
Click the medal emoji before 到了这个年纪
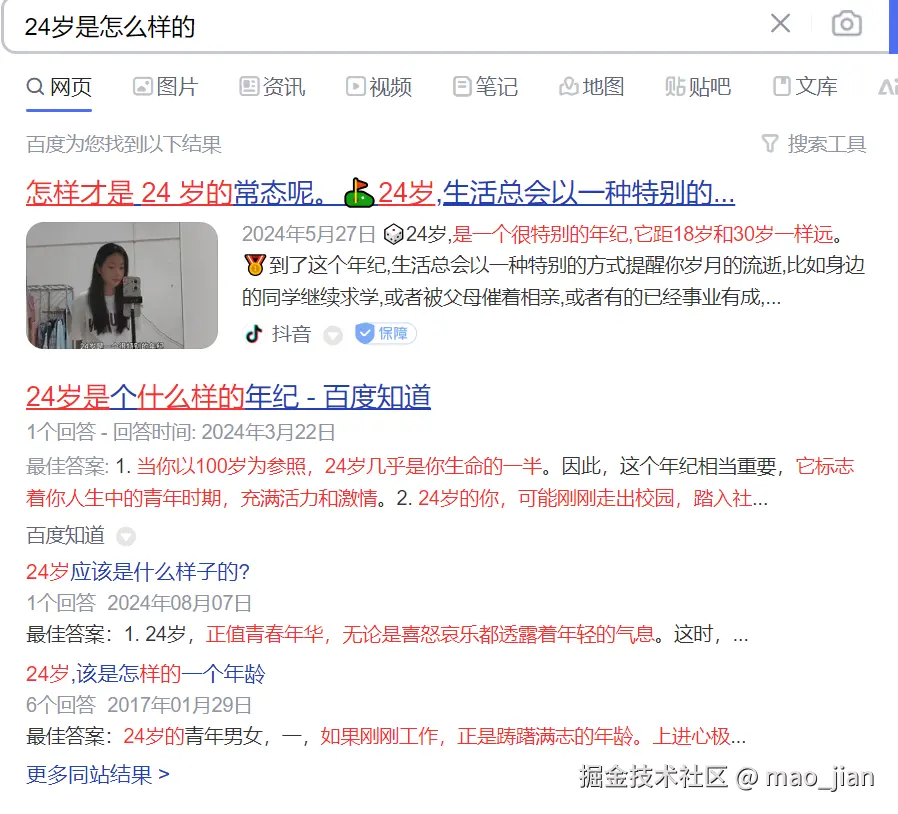[x=254, y=265]
